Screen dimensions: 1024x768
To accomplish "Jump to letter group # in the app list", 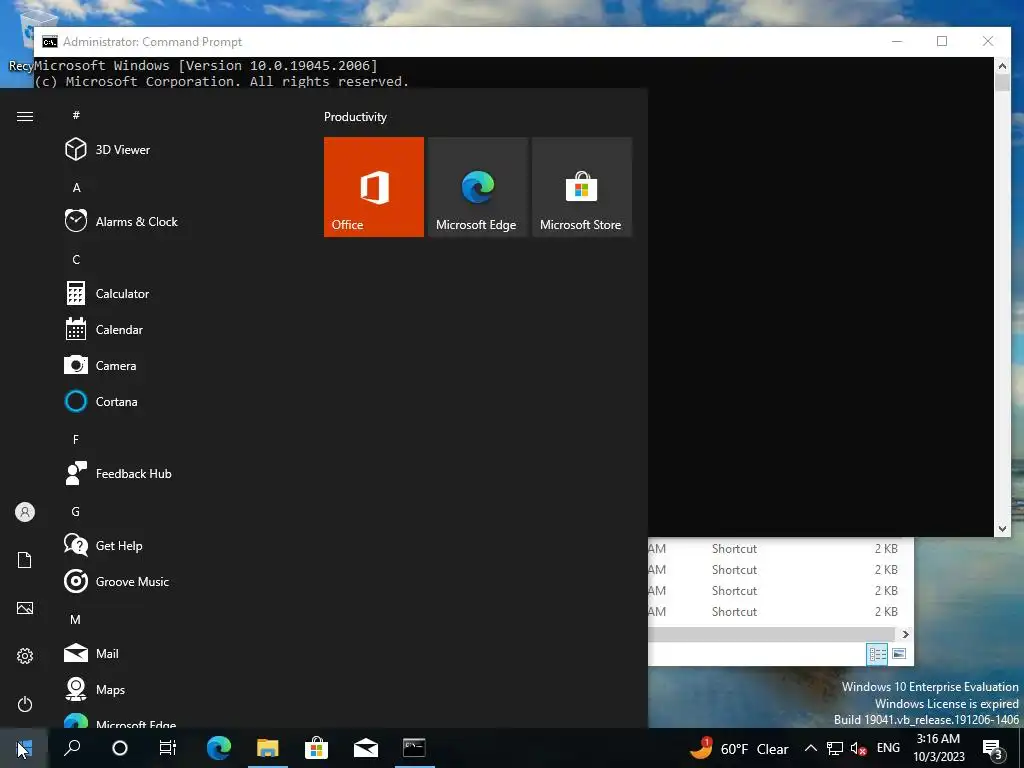I will point(76,115).
